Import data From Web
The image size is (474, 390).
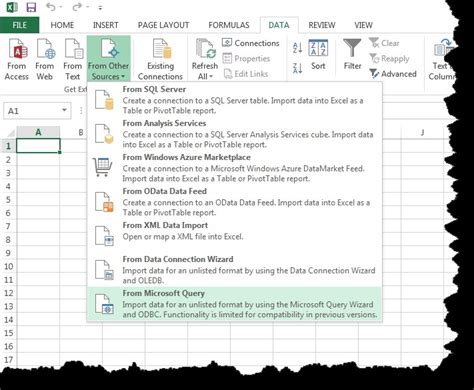pos(45,59)
